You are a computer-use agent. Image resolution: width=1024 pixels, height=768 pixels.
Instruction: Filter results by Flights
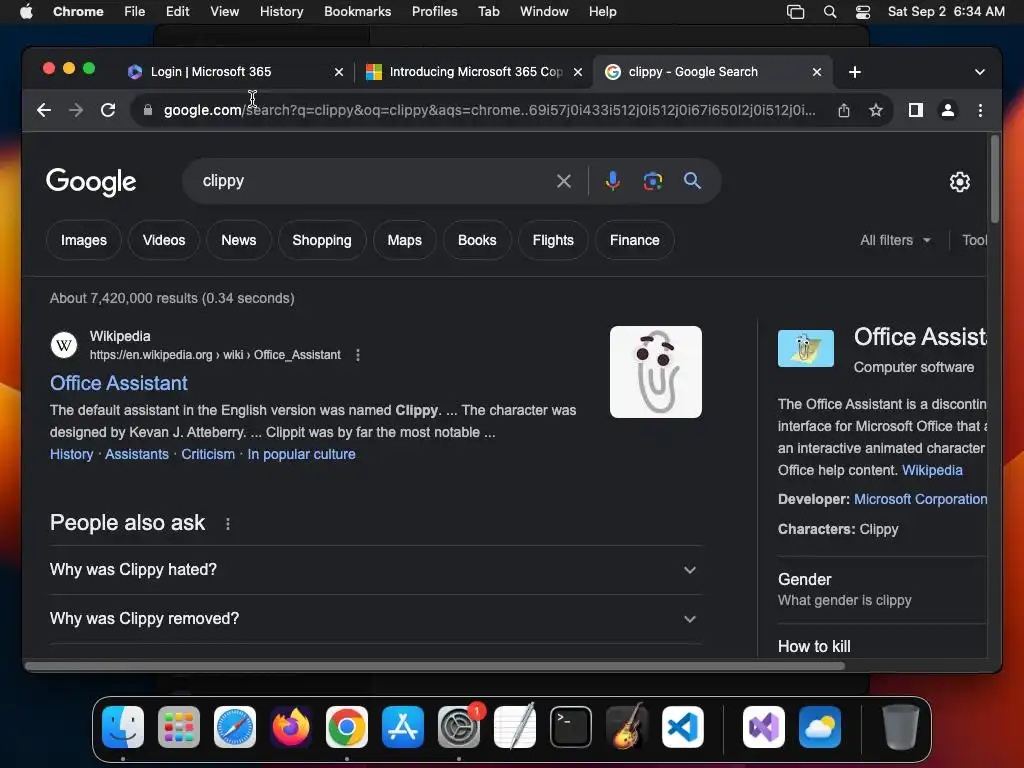552,240
